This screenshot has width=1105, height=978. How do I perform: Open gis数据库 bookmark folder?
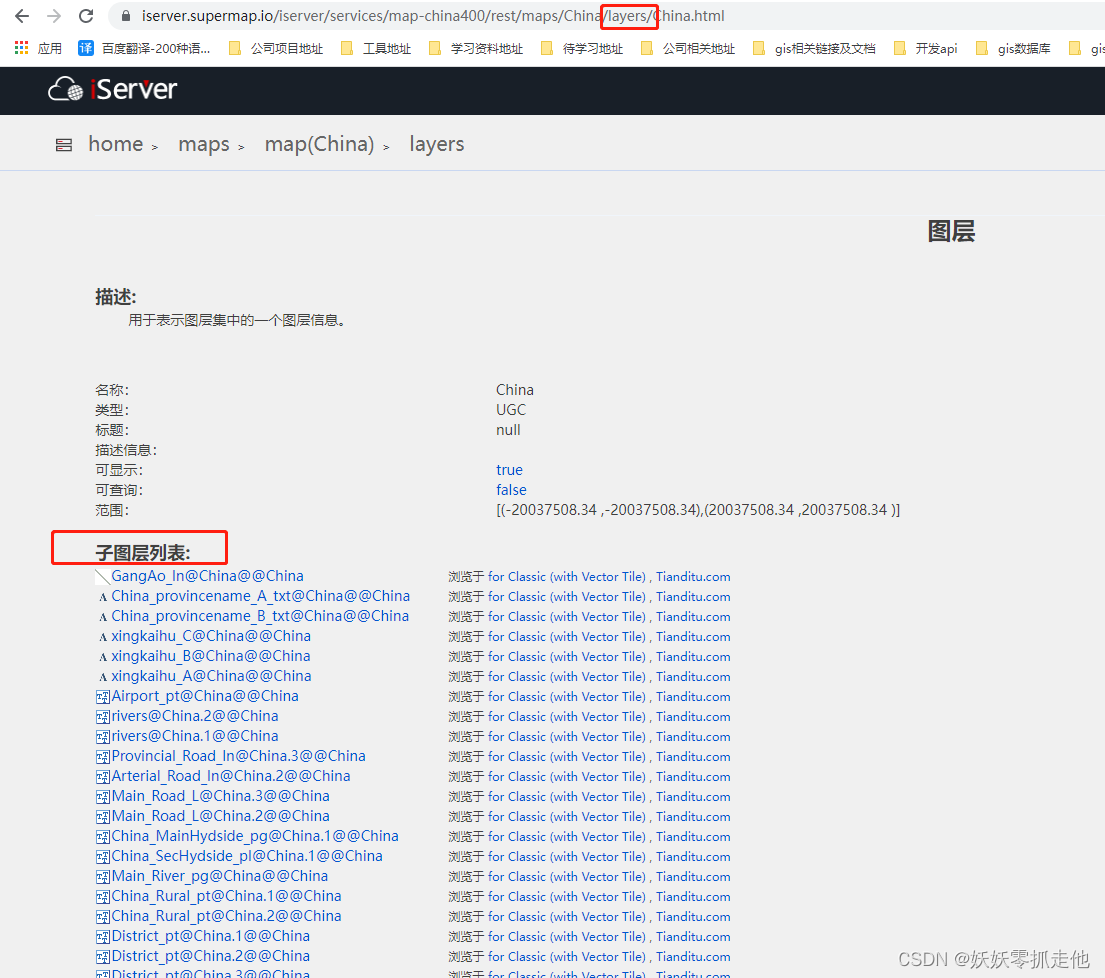pyautogui.click(x=1013, y=48)
